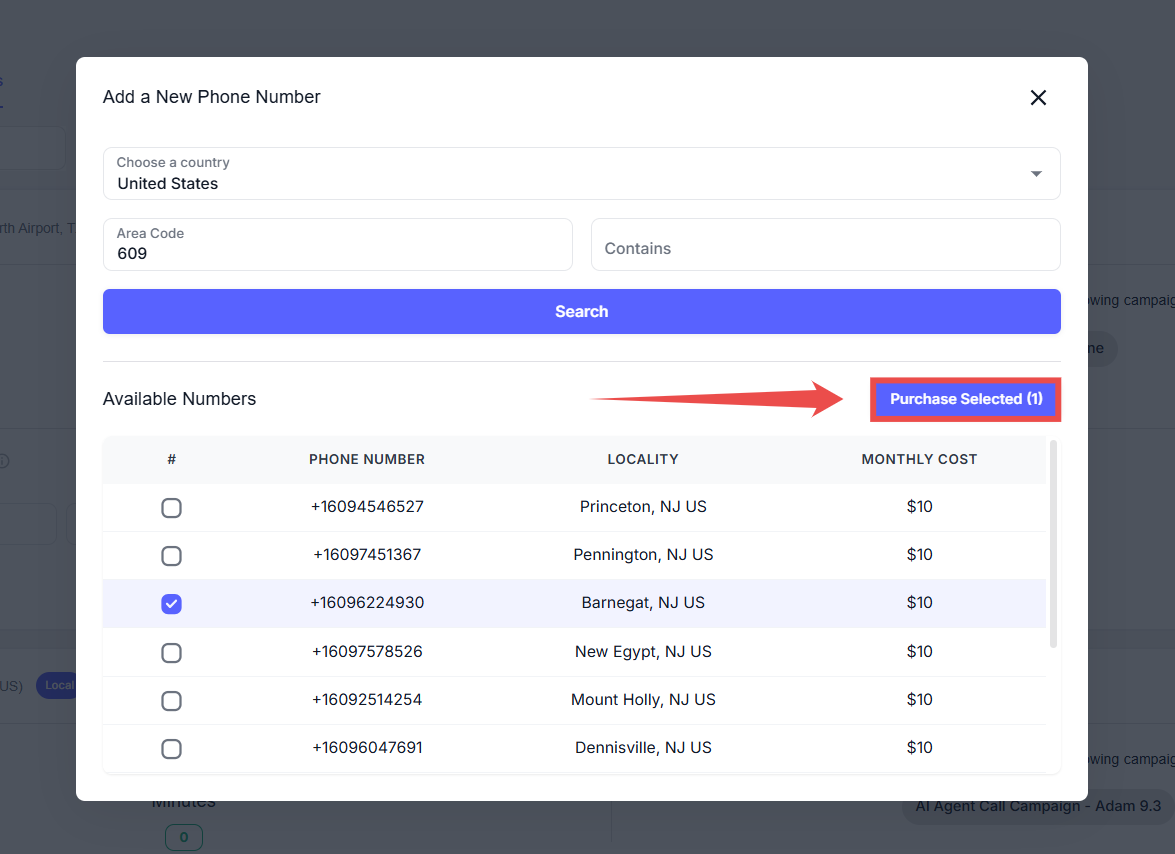Click the LOCALITY column header

(x=643, y=460)
